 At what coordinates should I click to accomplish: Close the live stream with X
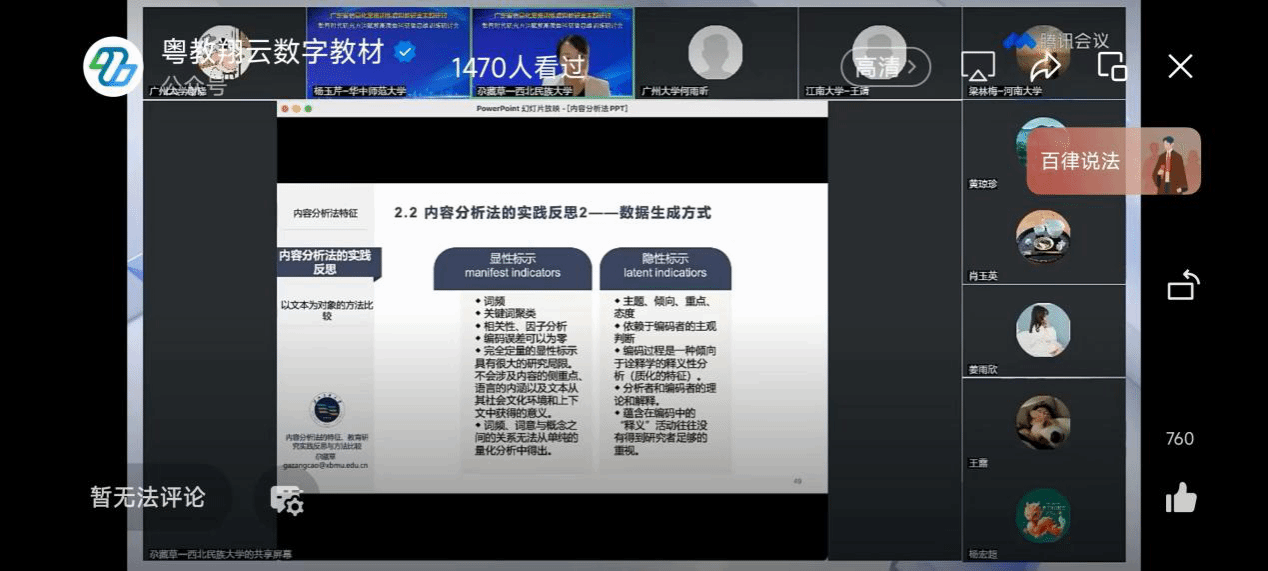pyautogui.click(x=1180, y=66)
